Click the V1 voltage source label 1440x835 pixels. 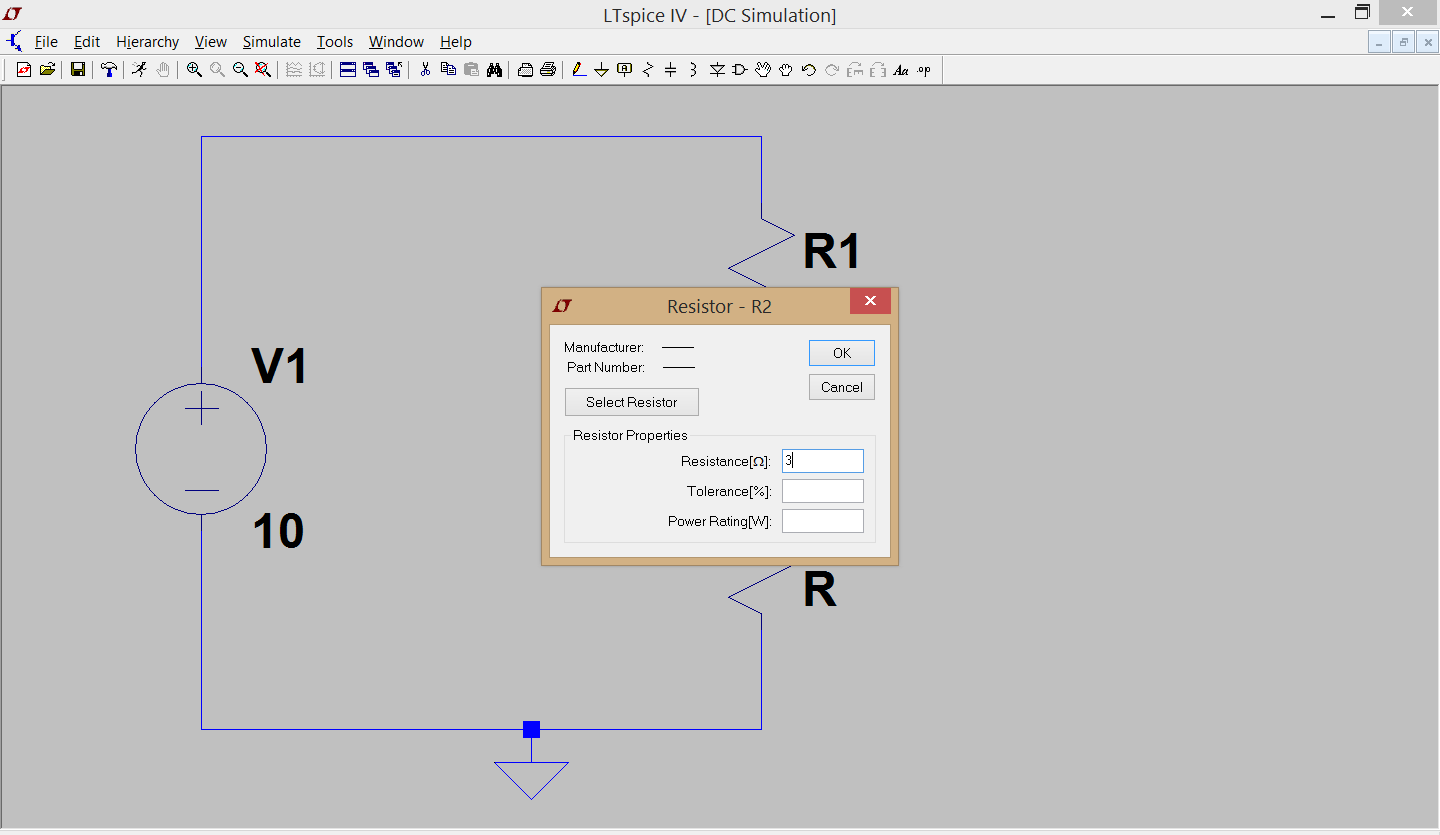[280, 366]
